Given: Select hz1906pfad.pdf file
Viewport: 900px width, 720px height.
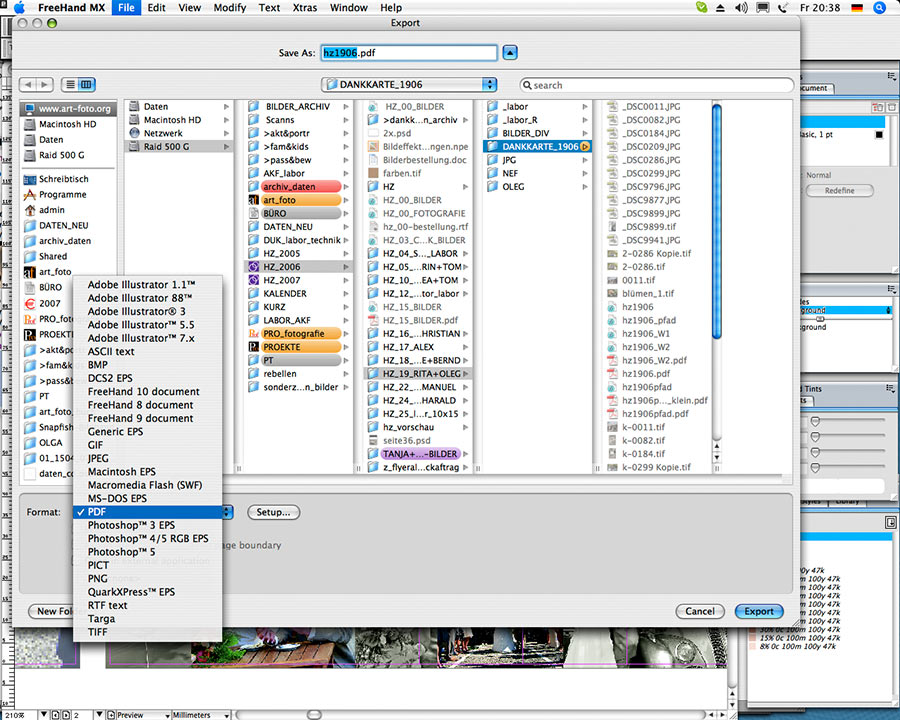Looking at the screenshot, I should coord(655,414).
